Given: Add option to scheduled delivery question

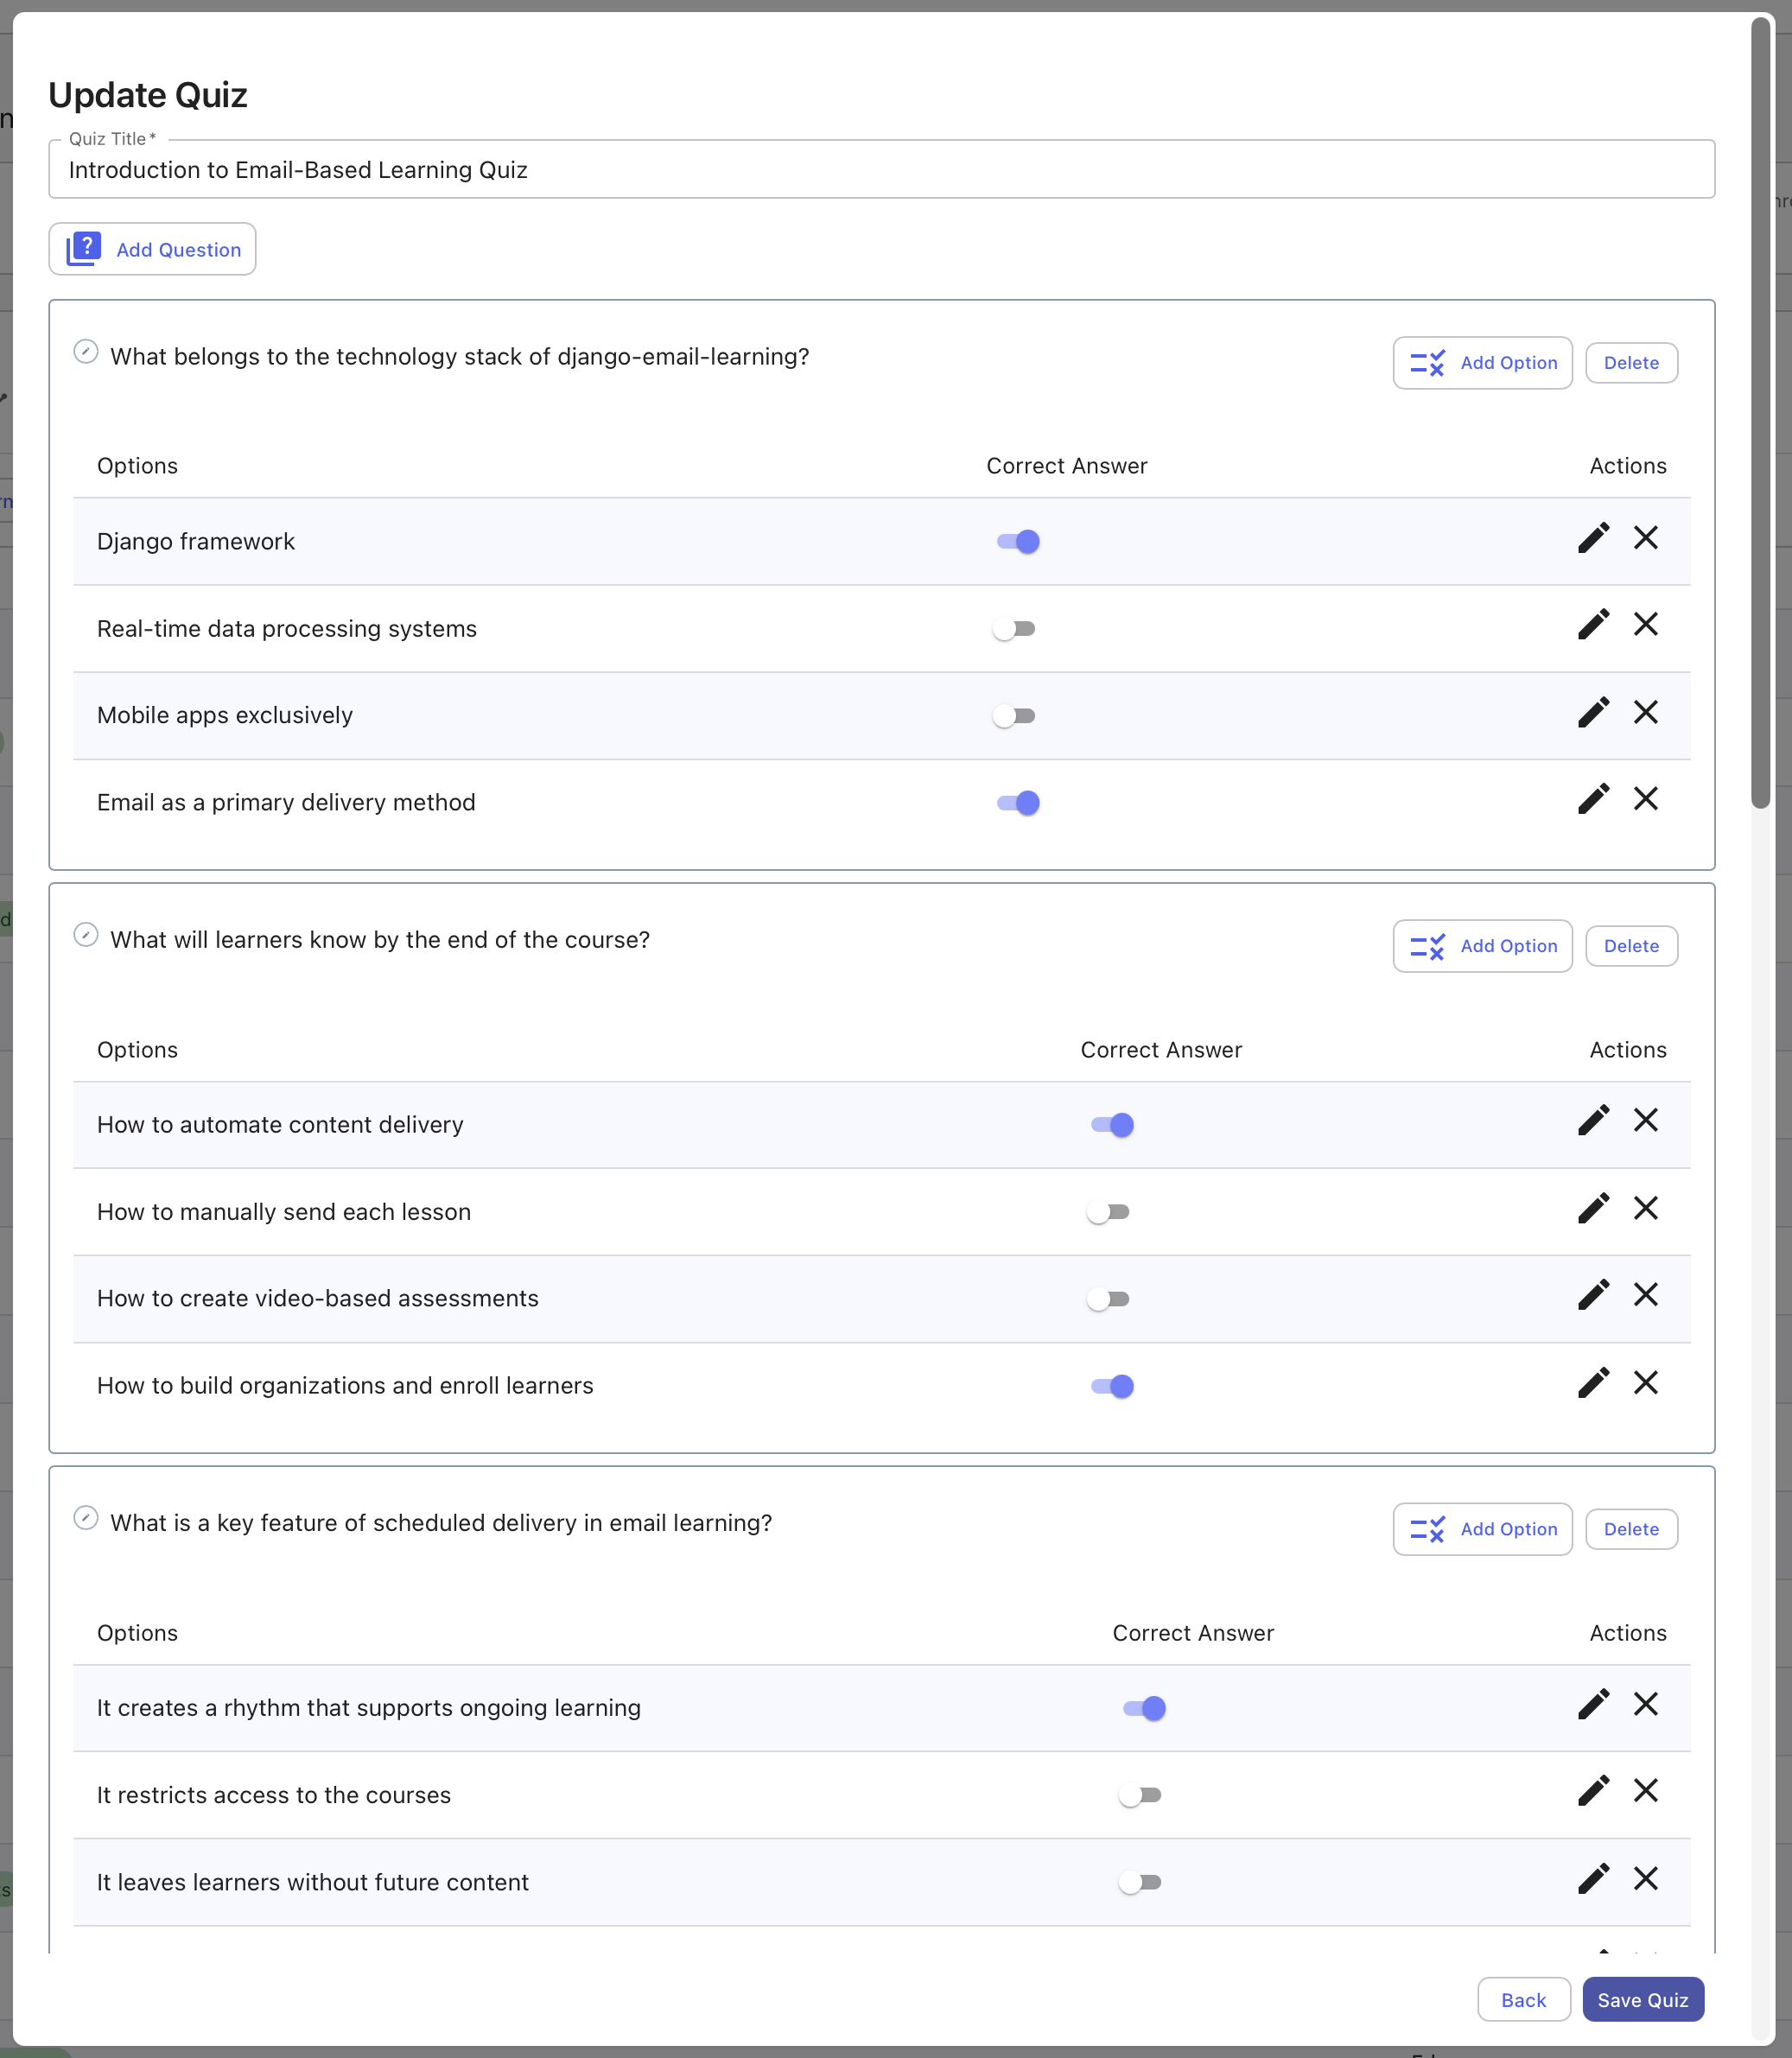Looking at the screenshot, I should (x=1482, y=1529).
